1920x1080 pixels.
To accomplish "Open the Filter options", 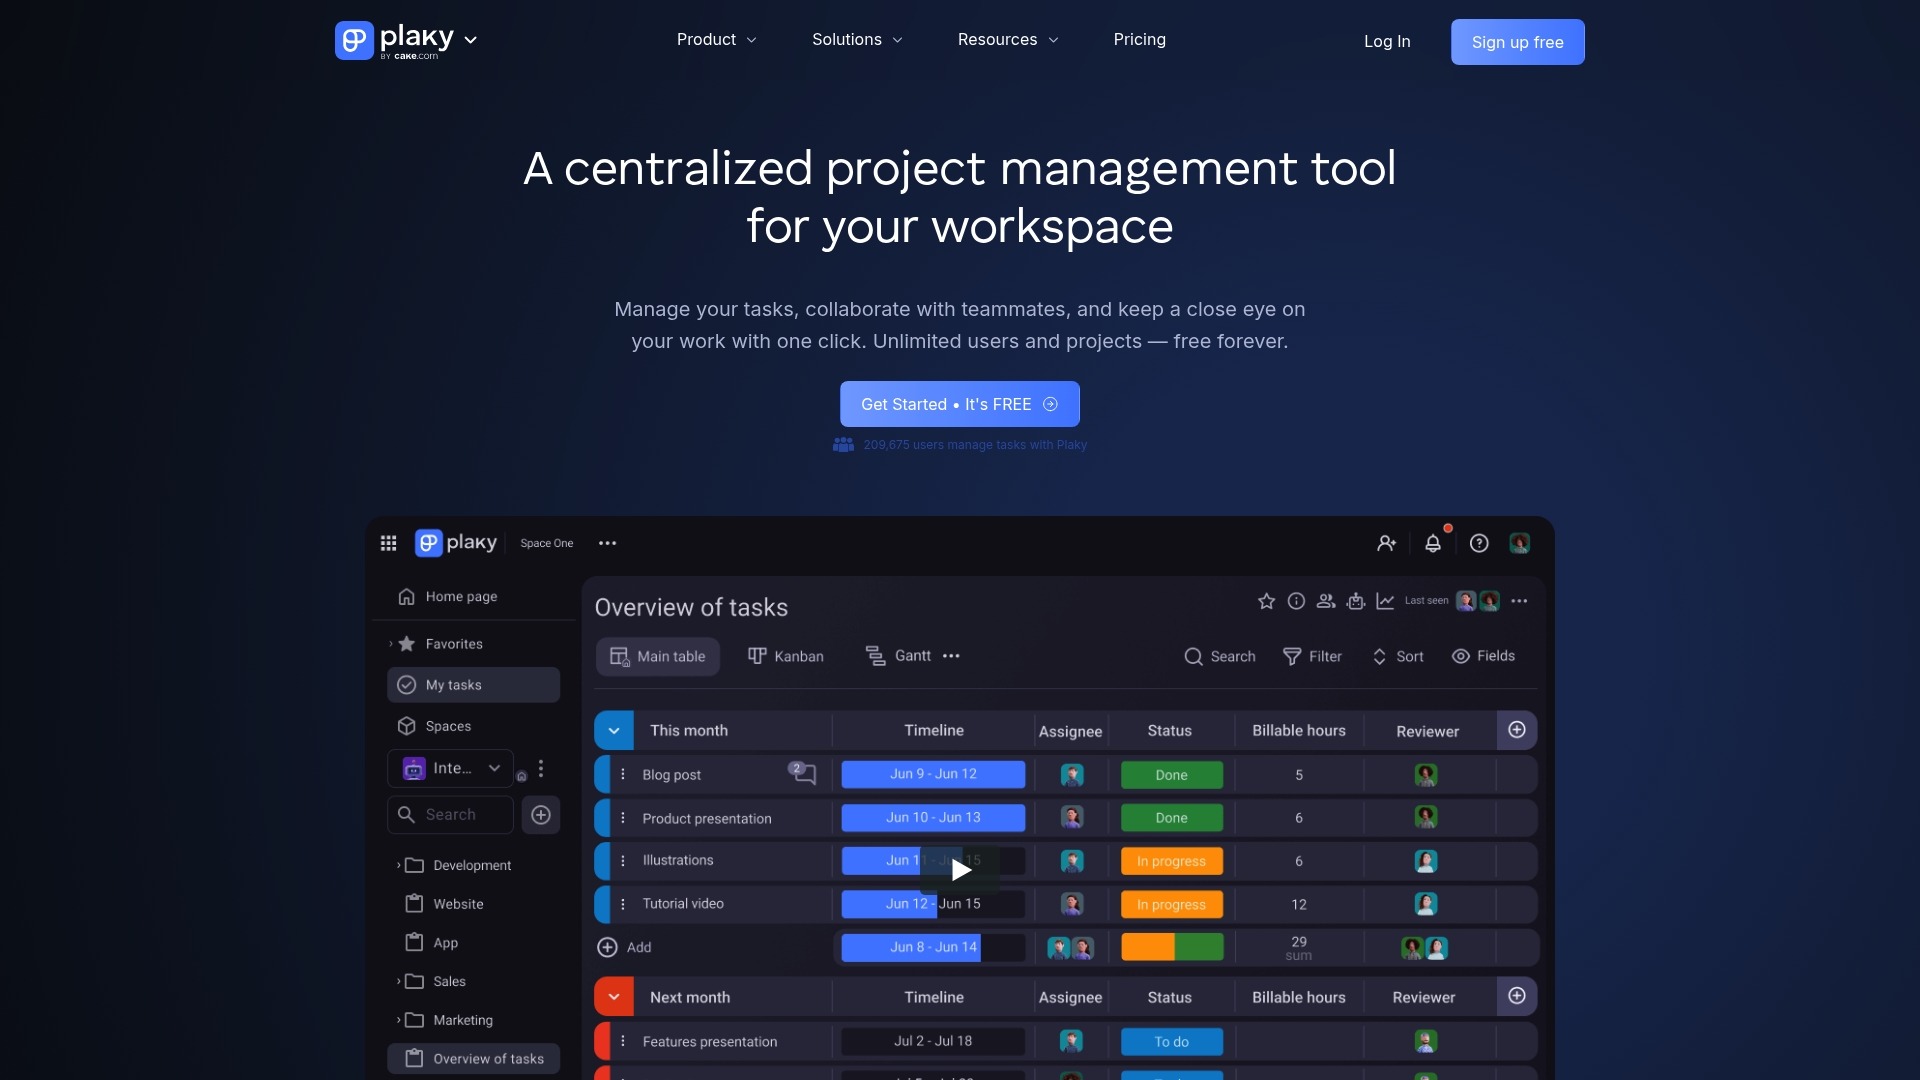I will [1312, 656].
